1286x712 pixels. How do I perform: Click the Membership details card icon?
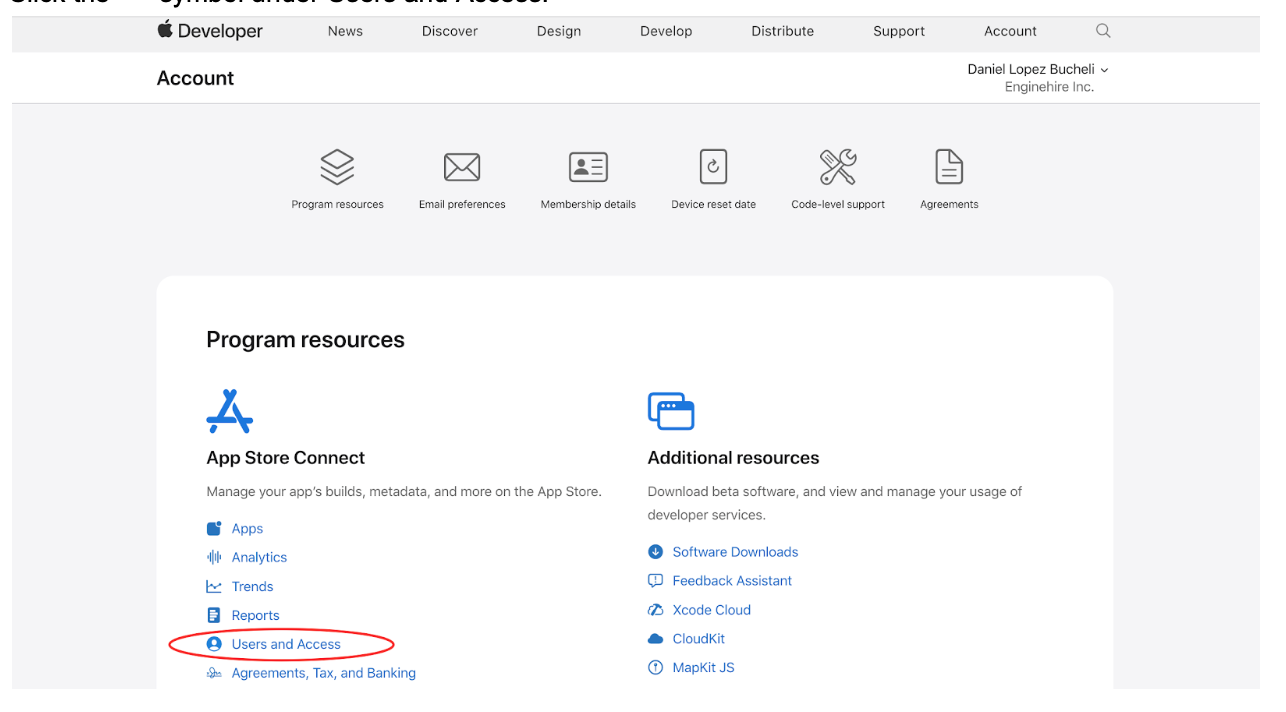588,167
